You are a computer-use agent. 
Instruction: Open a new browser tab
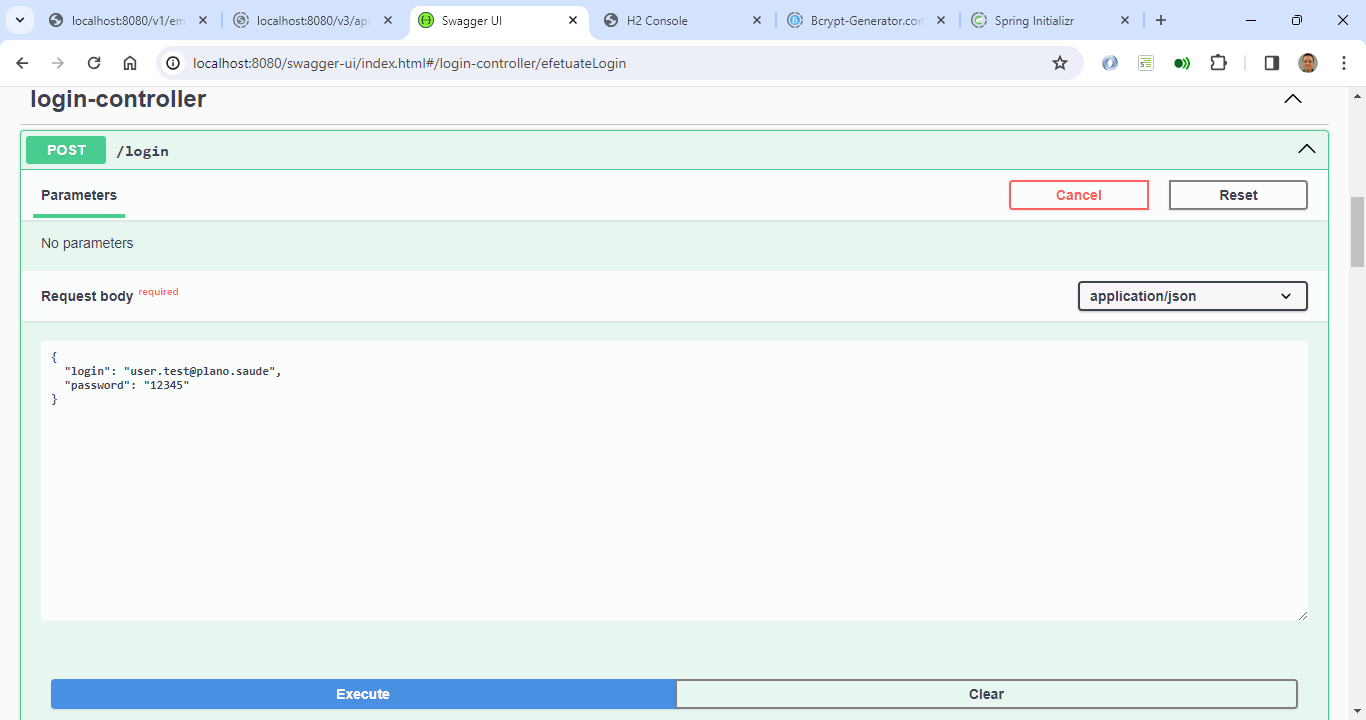tap(1161, 20)
